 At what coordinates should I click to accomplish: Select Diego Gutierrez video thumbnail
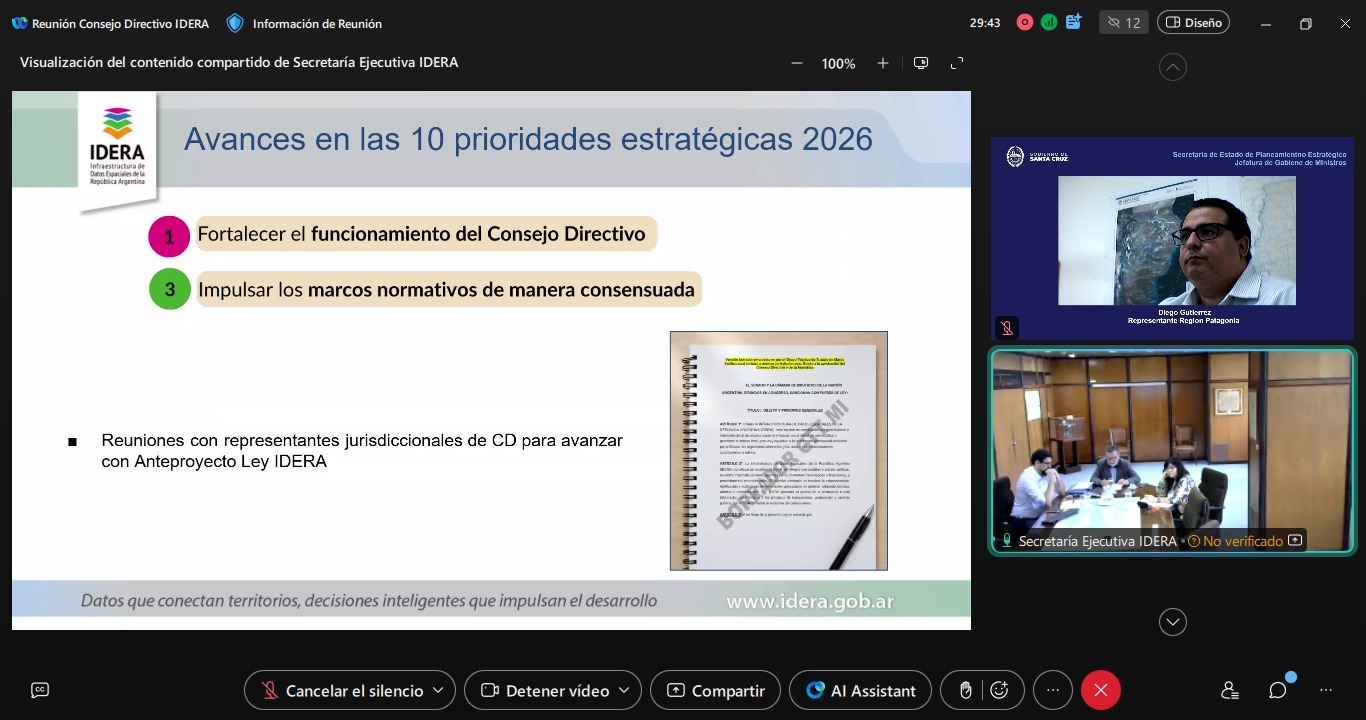coord(1172,238)
